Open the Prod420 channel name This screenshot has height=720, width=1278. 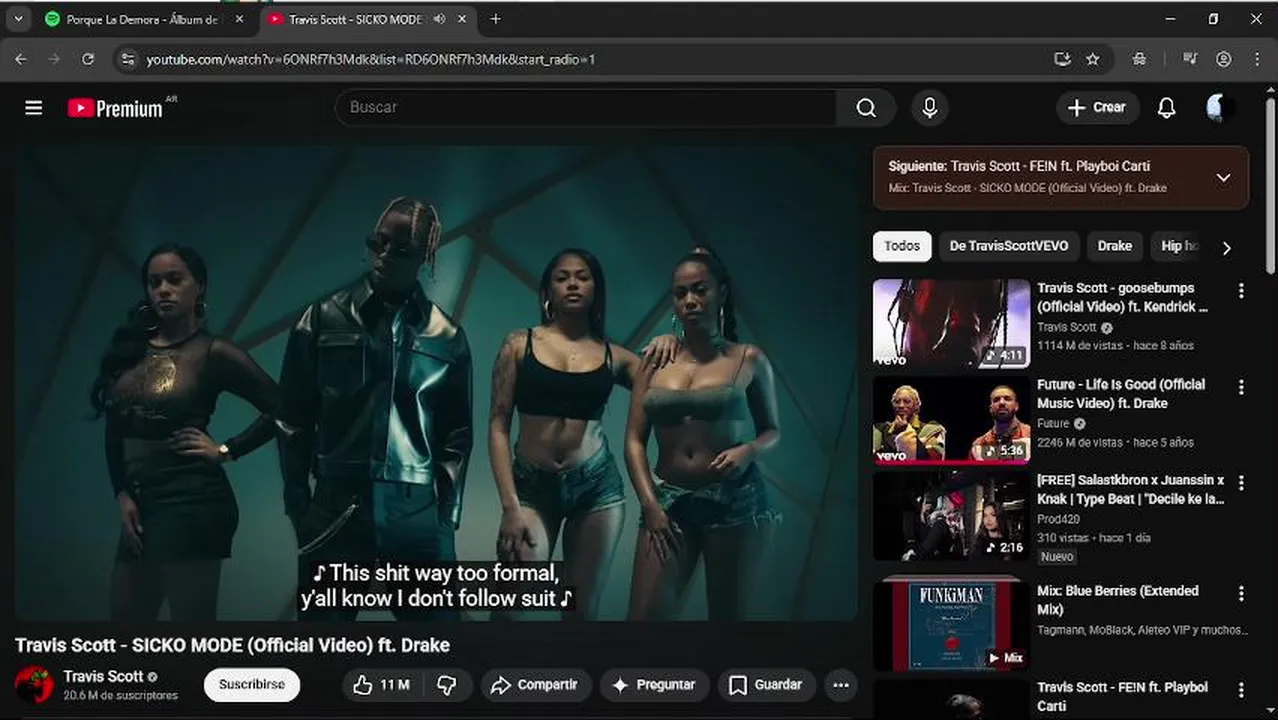(x=1060, y=519)
